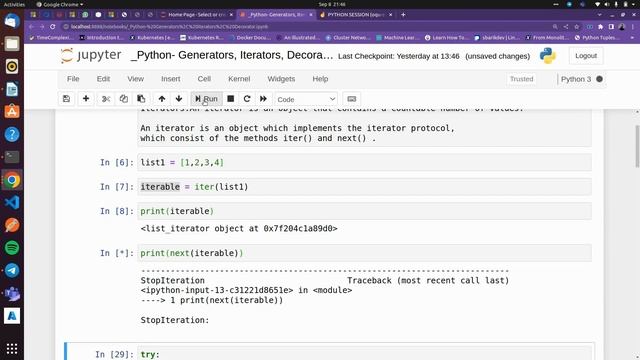Click the notebook title to rename
640x360 pixels.
(232, 55)
